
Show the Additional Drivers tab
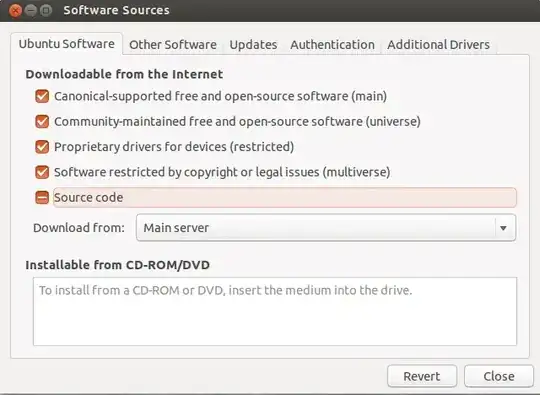point(438,45)
